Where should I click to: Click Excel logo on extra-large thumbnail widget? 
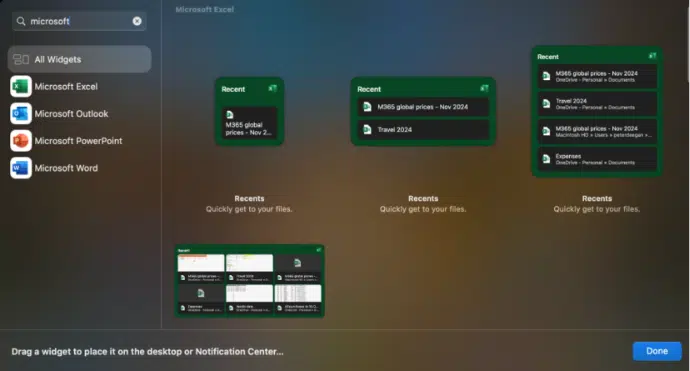[x=319, y=250]
